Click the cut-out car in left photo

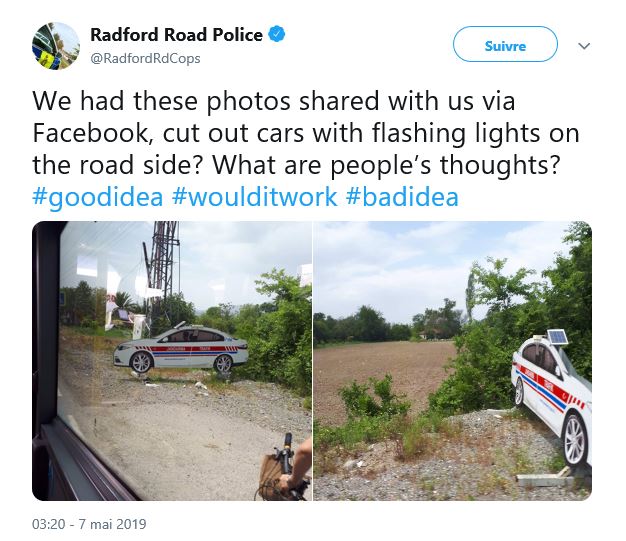click(181, 349)
